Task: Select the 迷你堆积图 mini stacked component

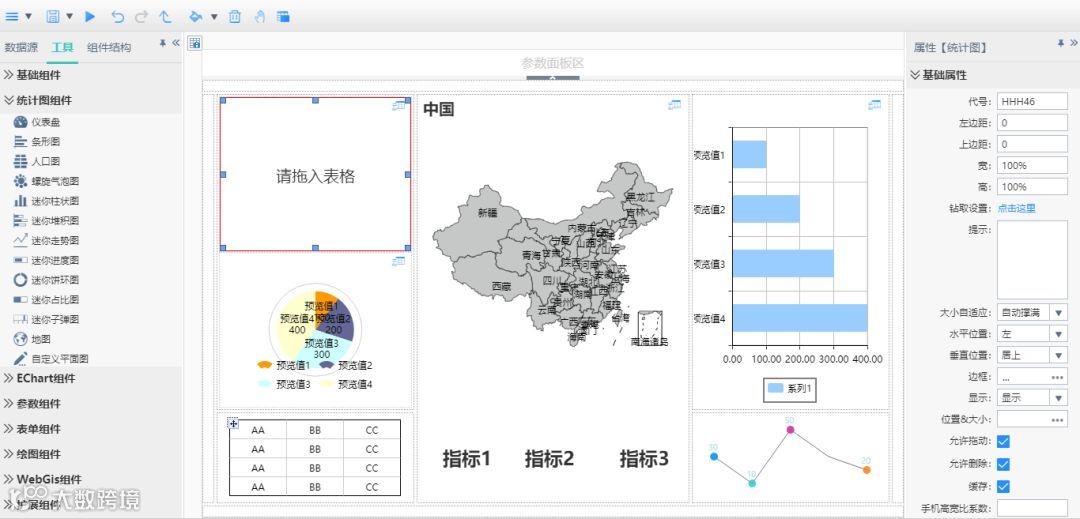Action: 46,220
